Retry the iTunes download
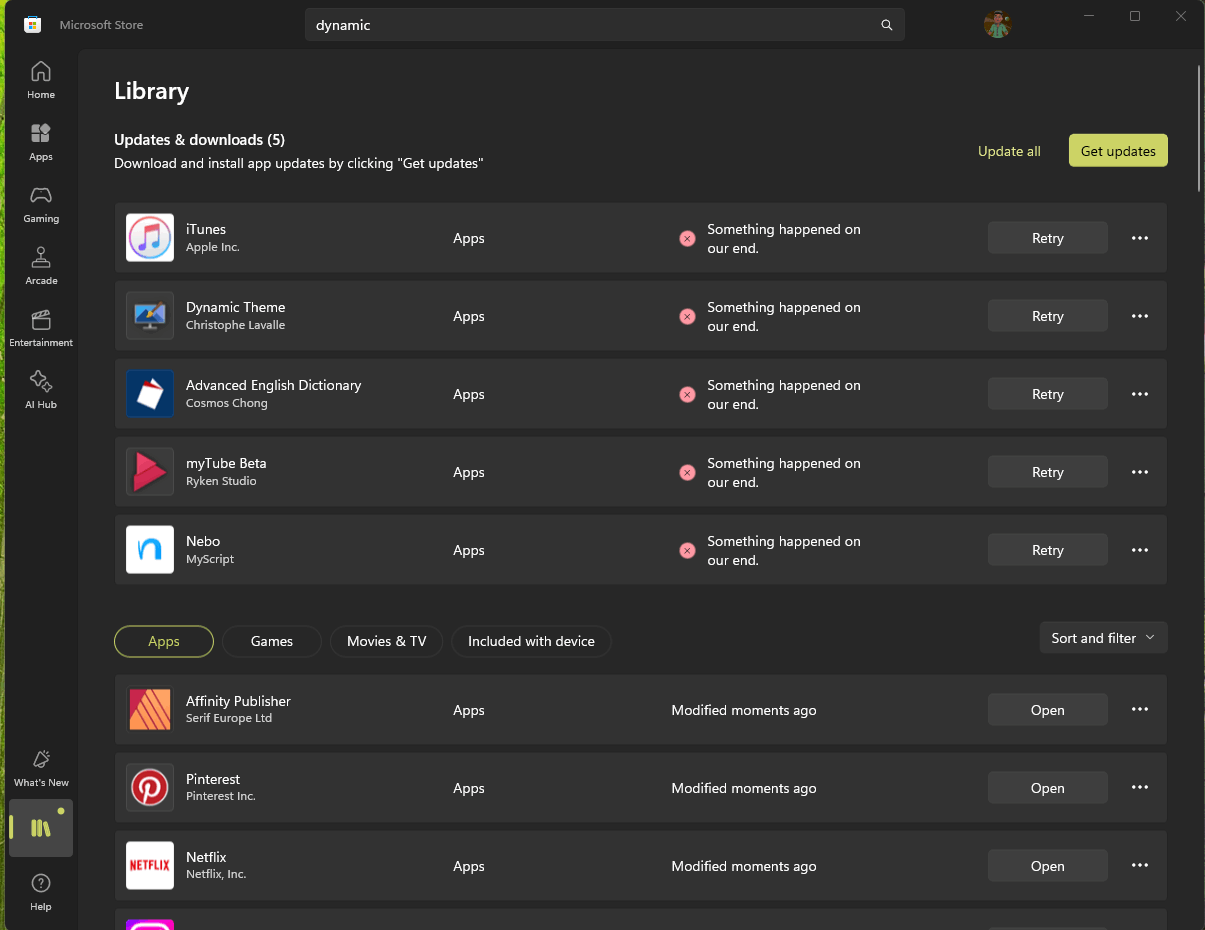The image size is (1205, 930). pyautogui.click(x=1048, y=238)
